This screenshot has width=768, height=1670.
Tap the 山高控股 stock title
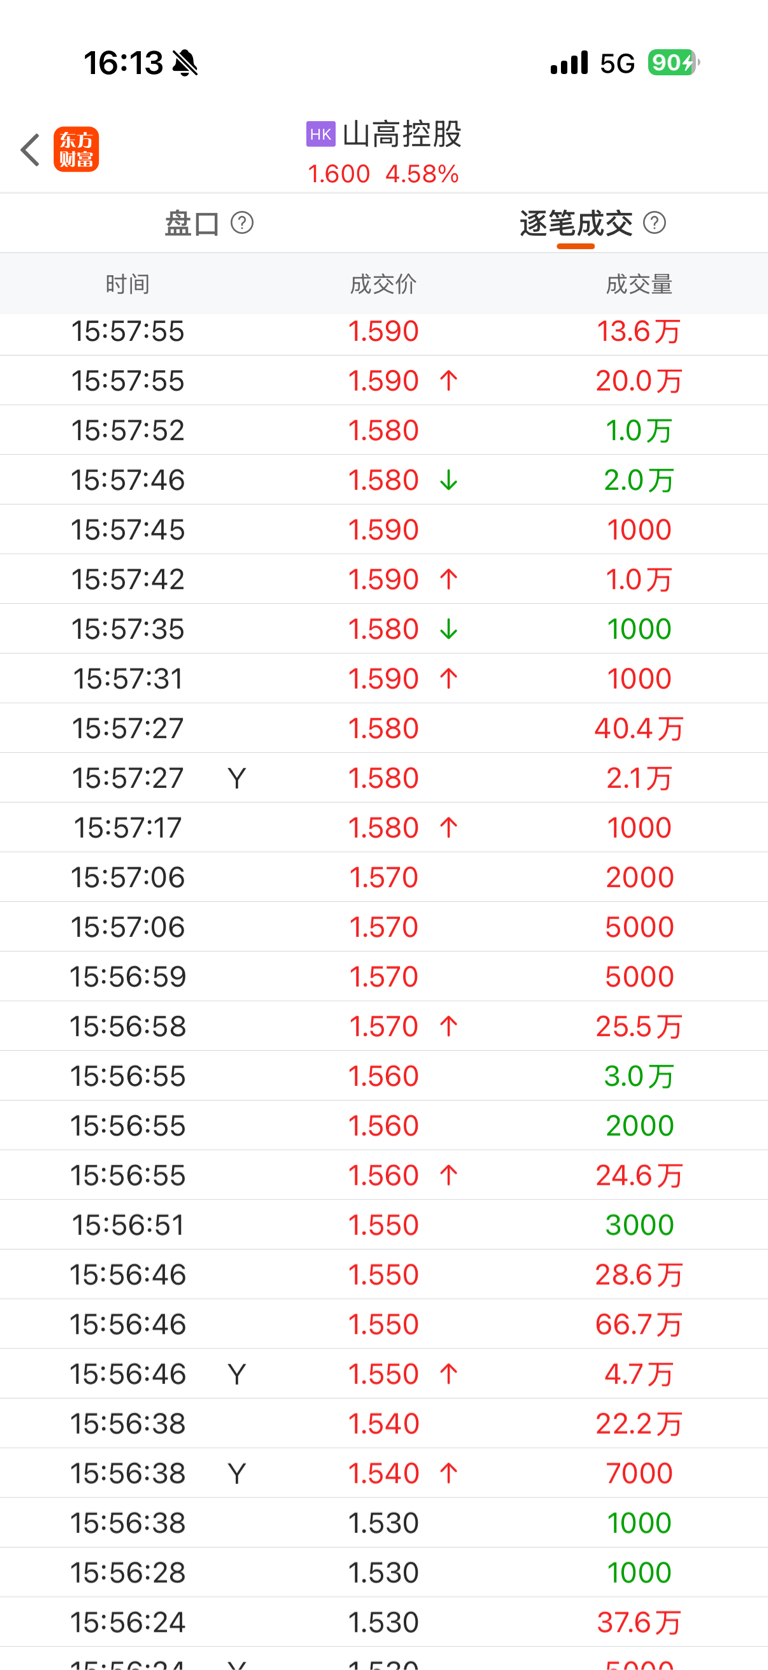click(402, 134)
